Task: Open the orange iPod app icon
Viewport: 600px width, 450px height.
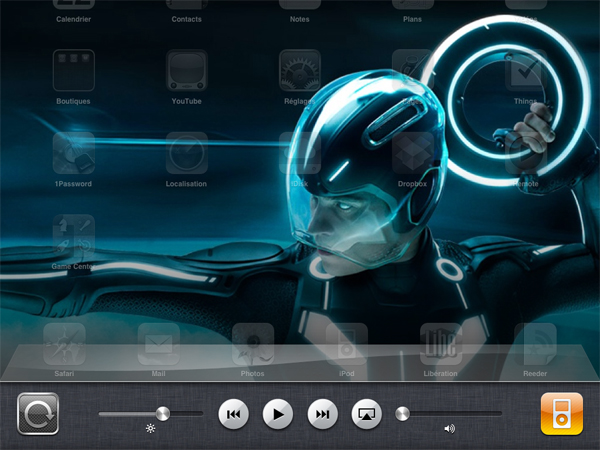Action: [x=562, y=414]
